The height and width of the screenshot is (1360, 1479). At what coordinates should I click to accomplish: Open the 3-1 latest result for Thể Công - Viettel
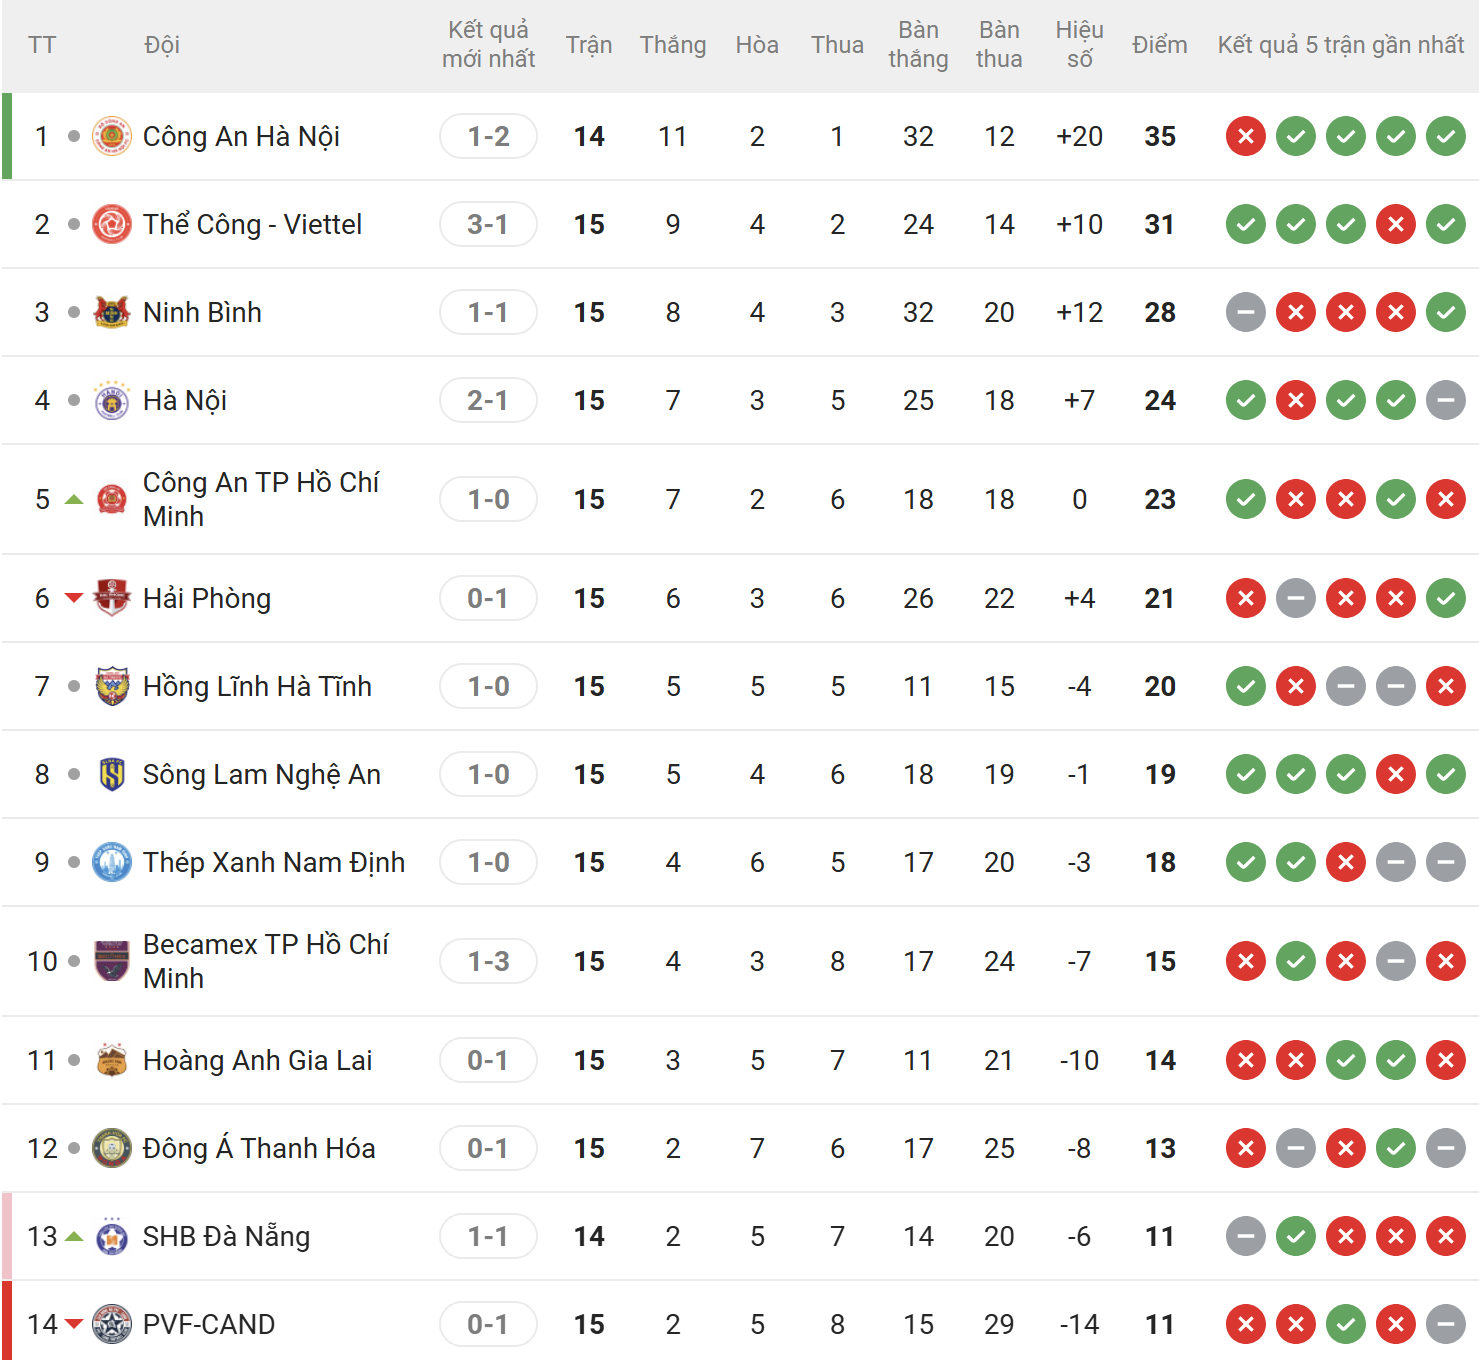[488, 224]
